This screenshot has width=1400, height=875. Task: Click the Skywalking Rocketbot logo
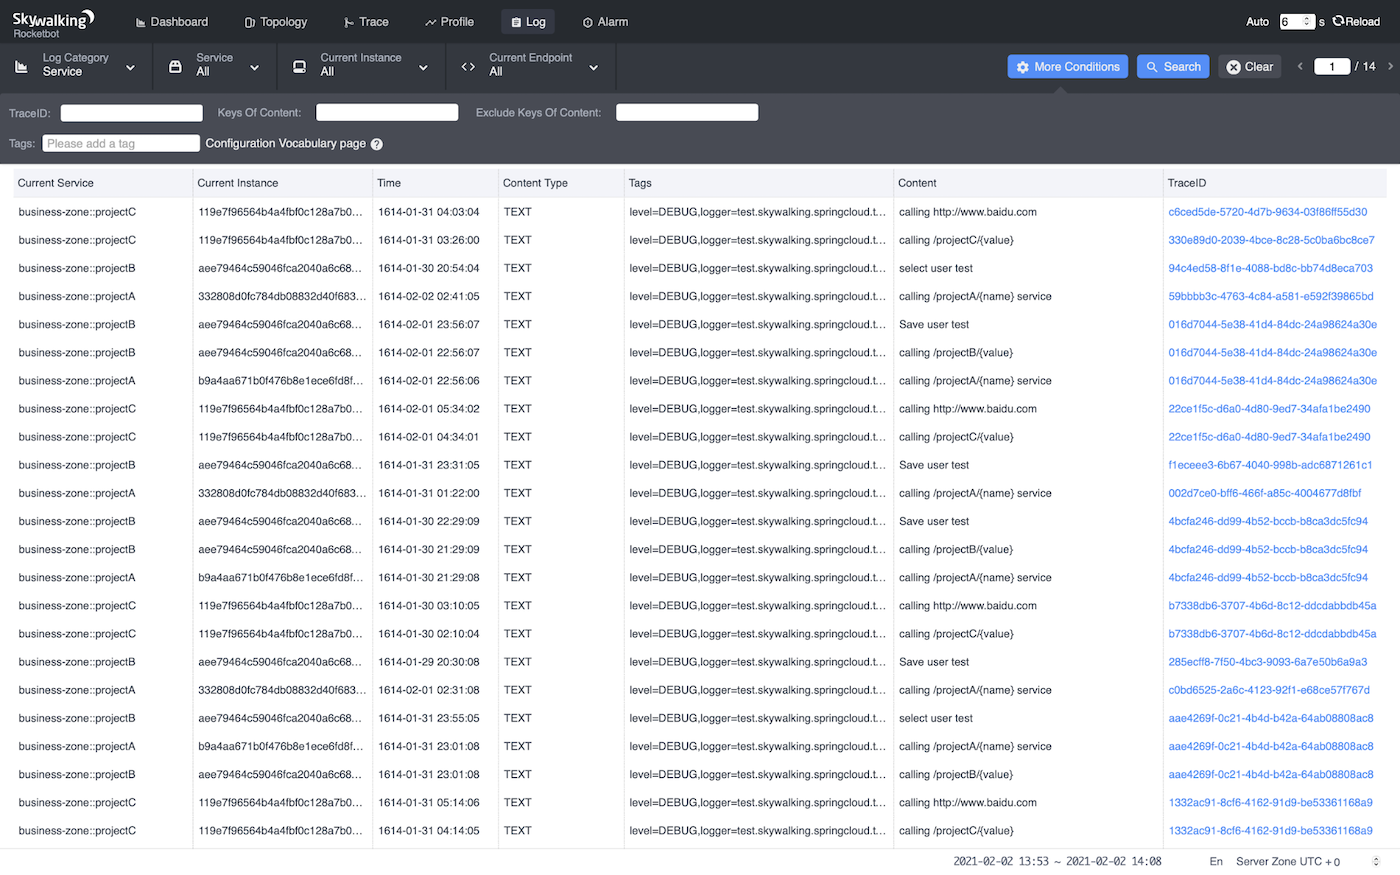(52, 21)
